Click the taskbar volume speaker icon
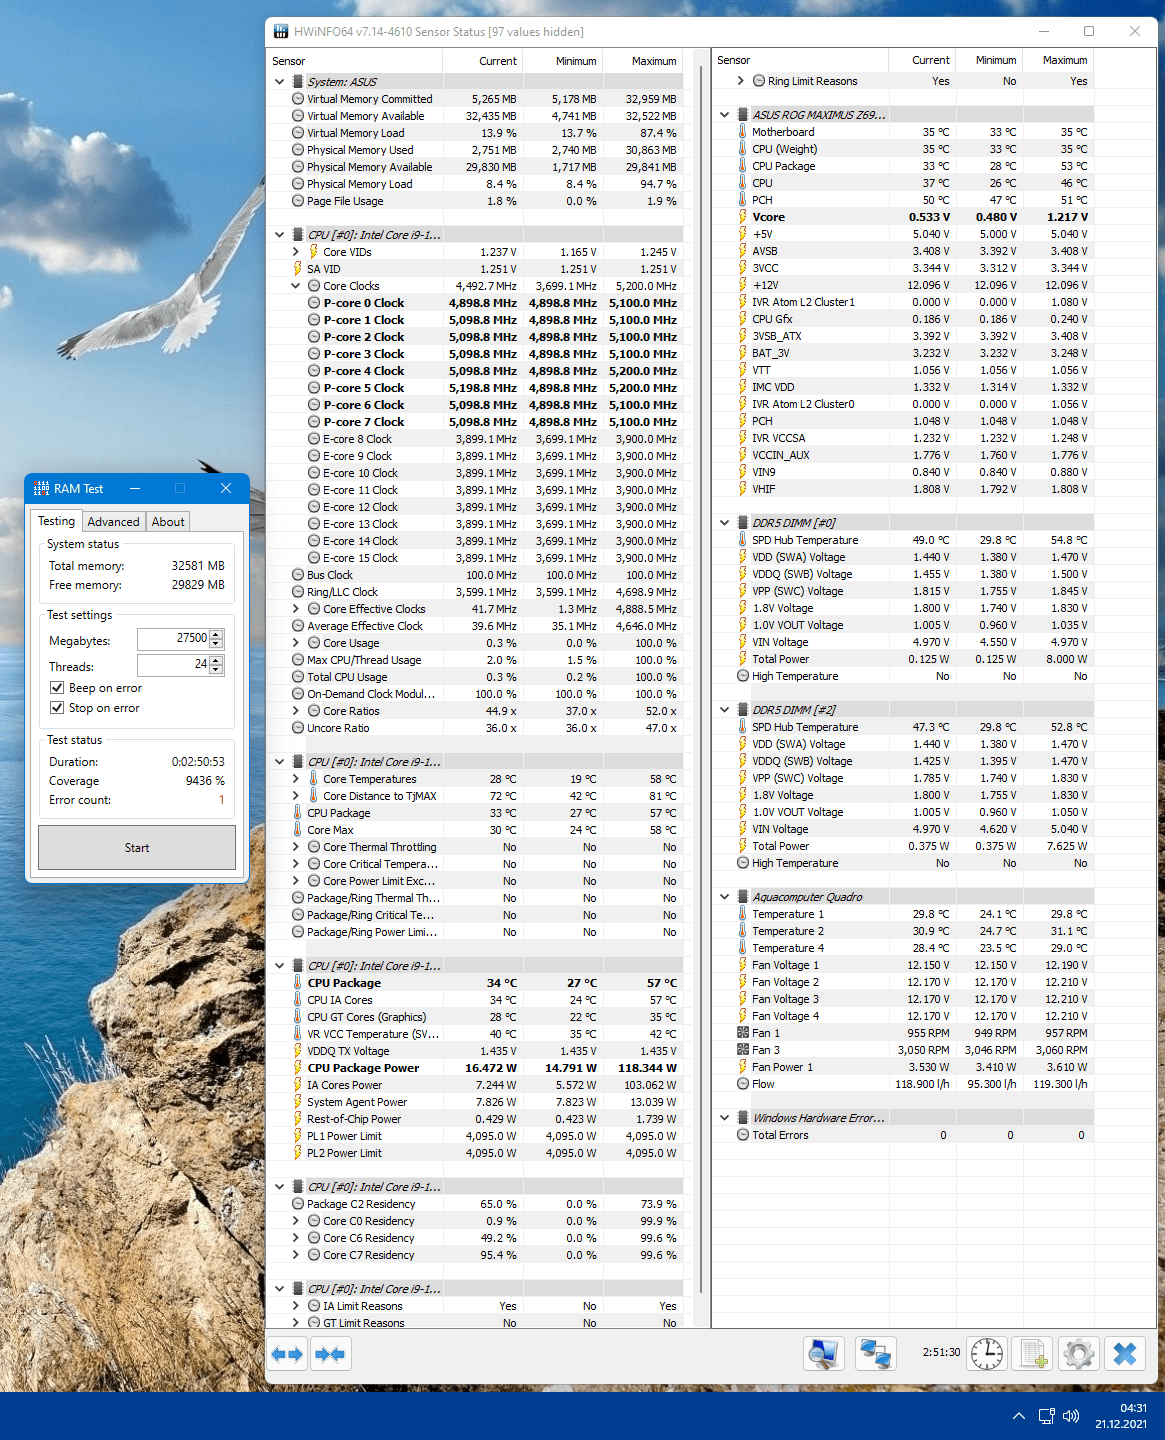Screen dimensions: 1165x1440 pyautogui.click(x=1071, y=1416)
